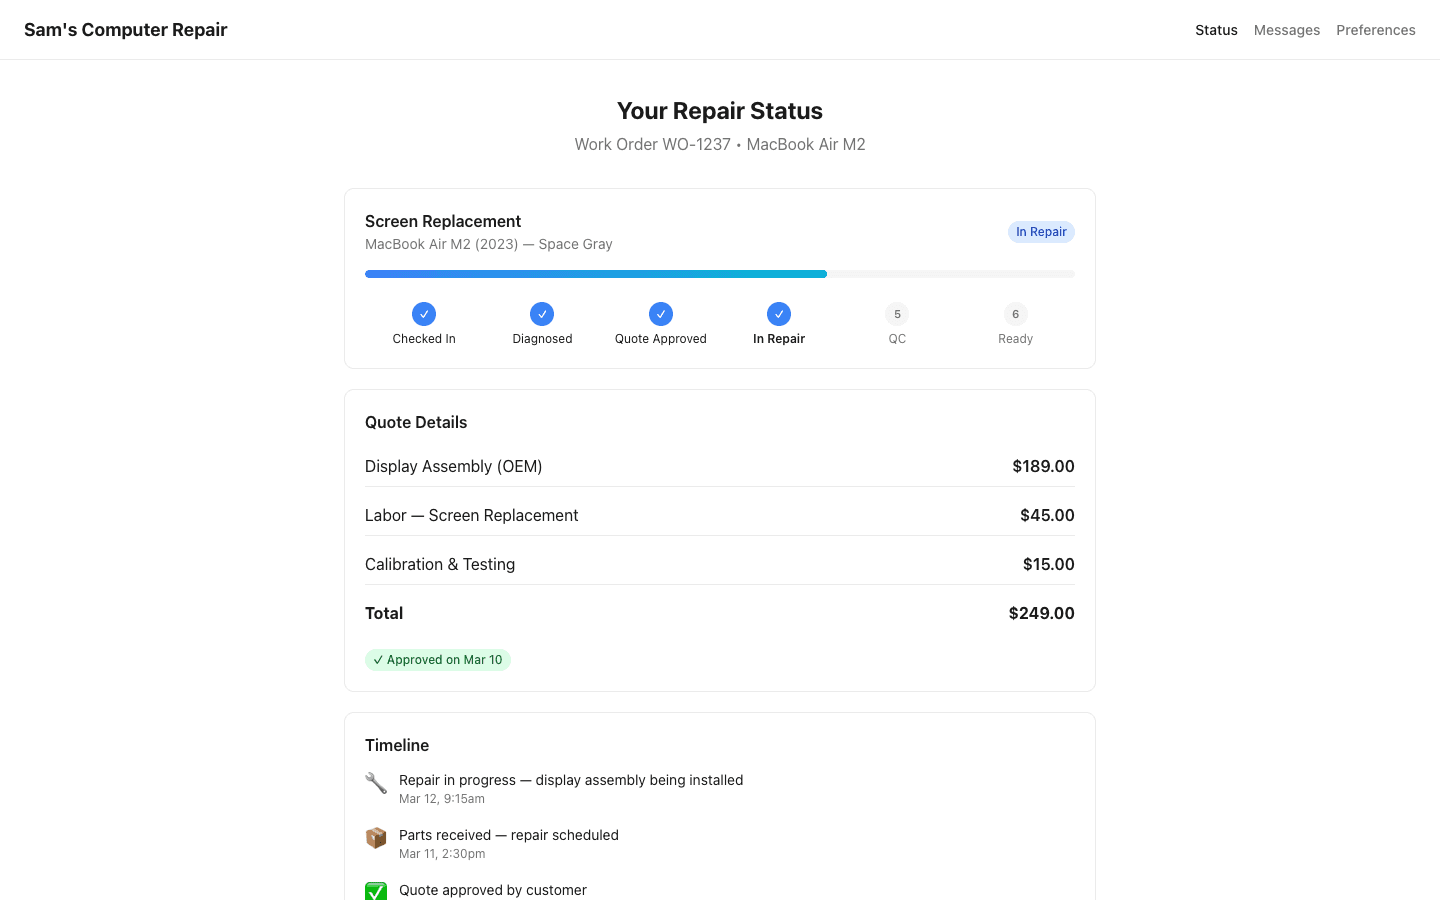Switch to the Messages section

[x=1287, y=30]
